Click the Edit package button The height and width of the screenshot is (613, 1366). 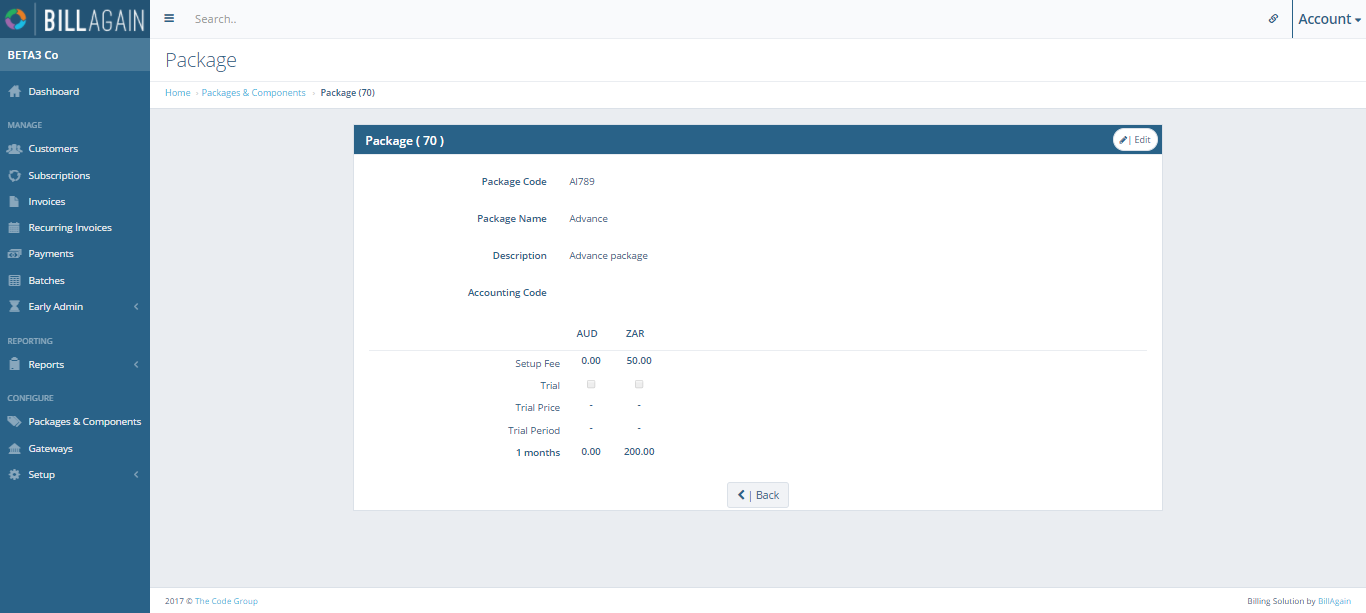click(x=1135, y=140)
